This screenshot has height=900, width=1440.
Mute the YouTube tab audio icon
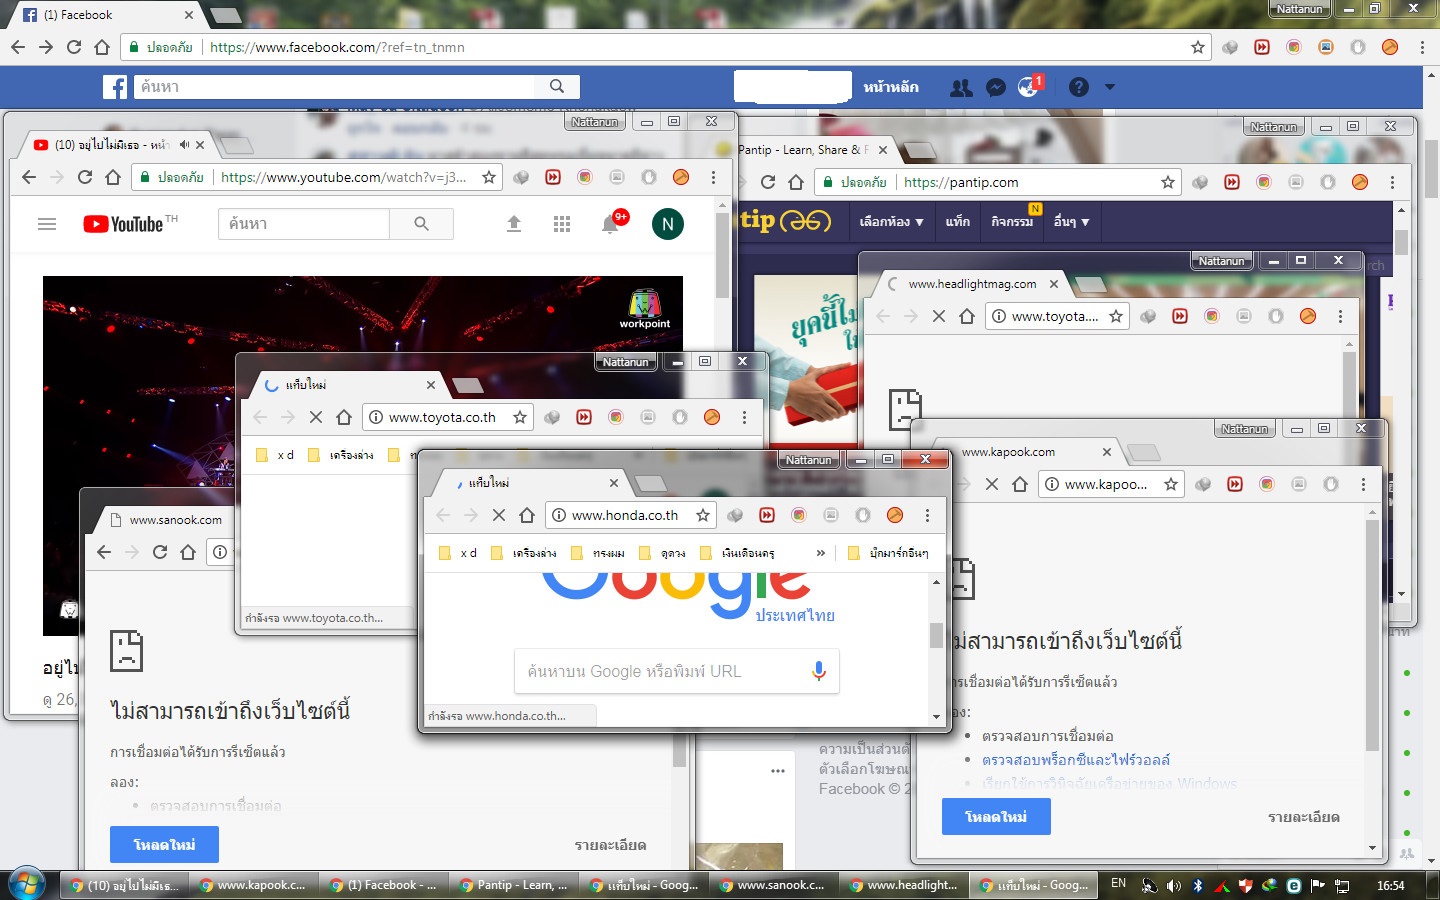pos(184,145)
